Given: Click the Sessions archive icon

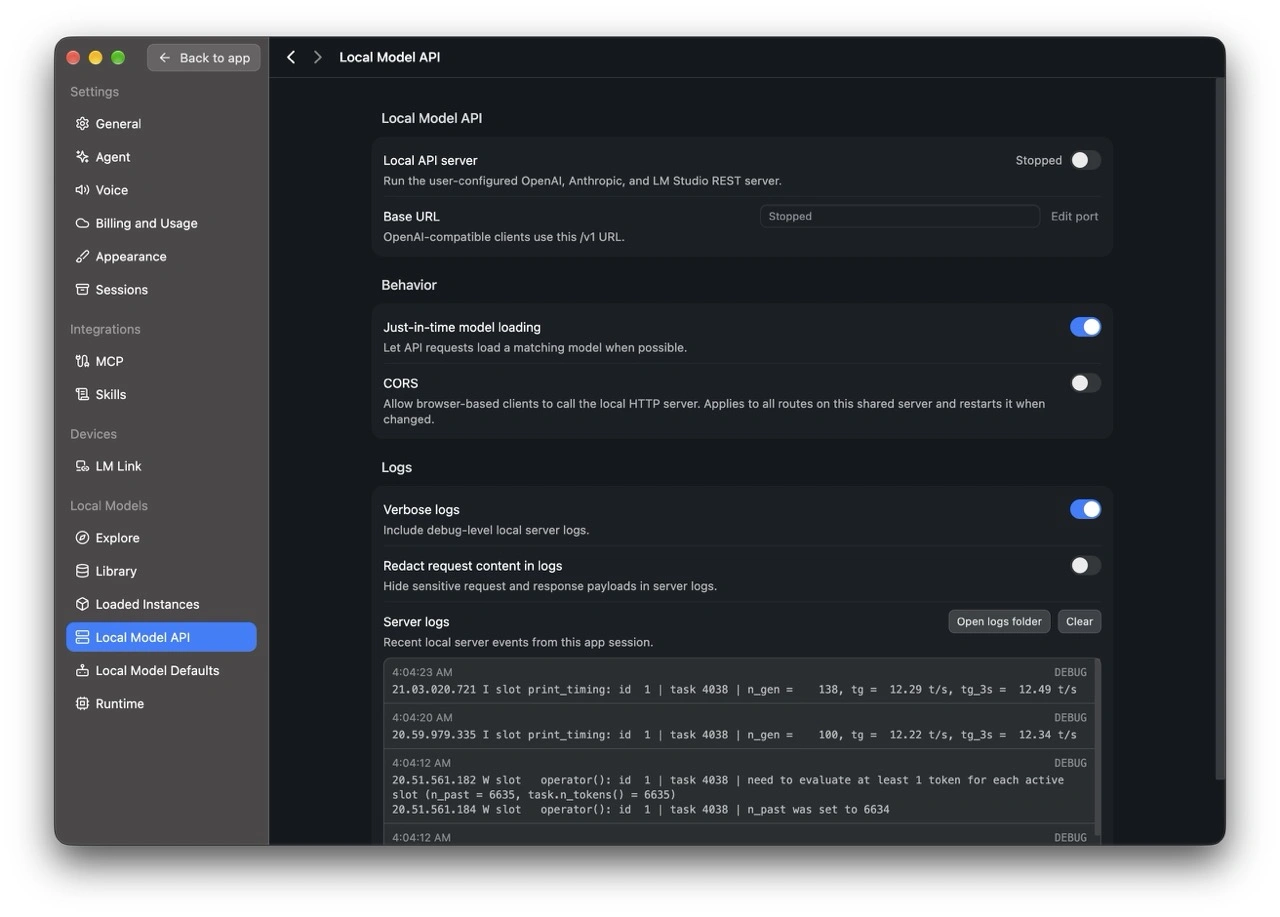Looking at the screenshot, I should pyautogui.click(x=82, y=289).
